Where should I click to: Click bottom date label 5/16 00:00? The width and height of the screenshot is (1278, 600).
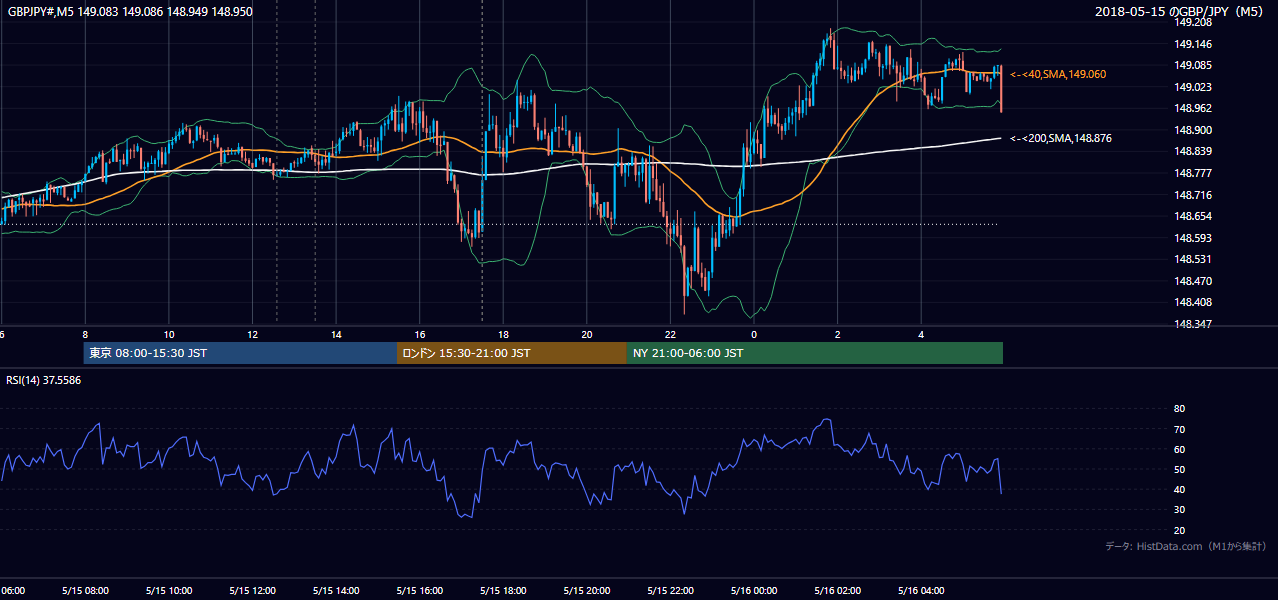click(x=753, y=590)
